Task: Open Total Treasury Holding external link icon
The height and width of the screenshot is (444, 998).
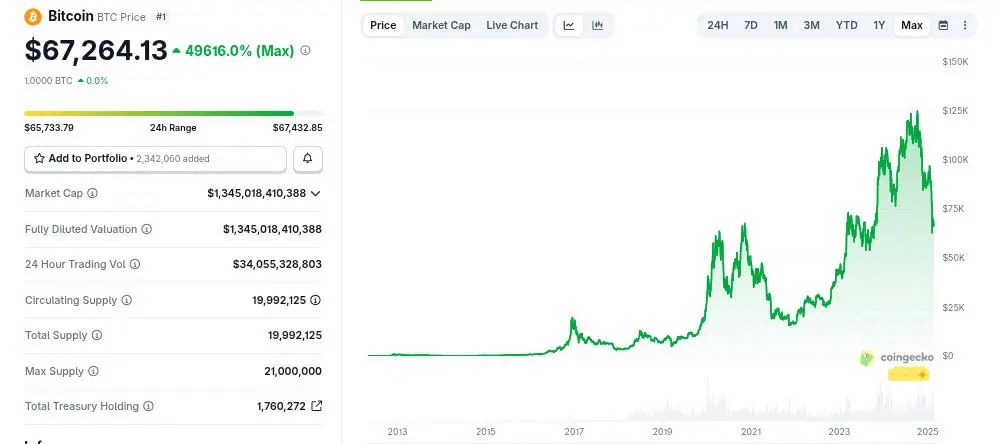Action: (x=317, y=406)
